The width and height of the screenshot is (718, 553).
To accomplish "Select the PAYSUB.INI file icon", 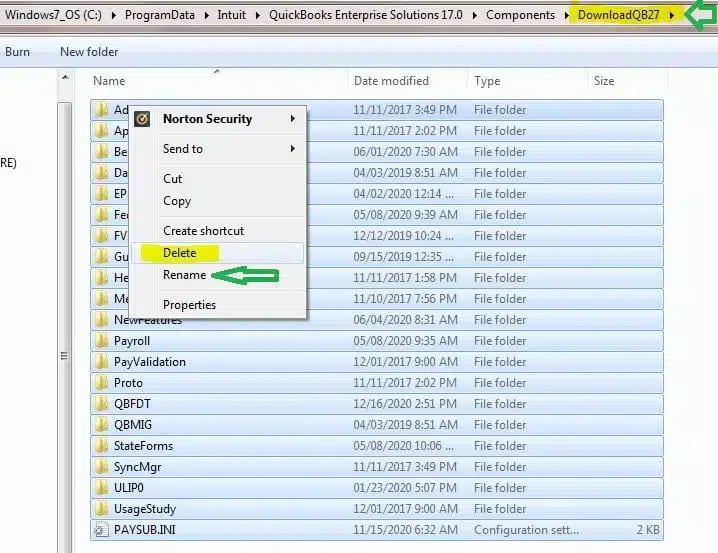I will 101,530.
